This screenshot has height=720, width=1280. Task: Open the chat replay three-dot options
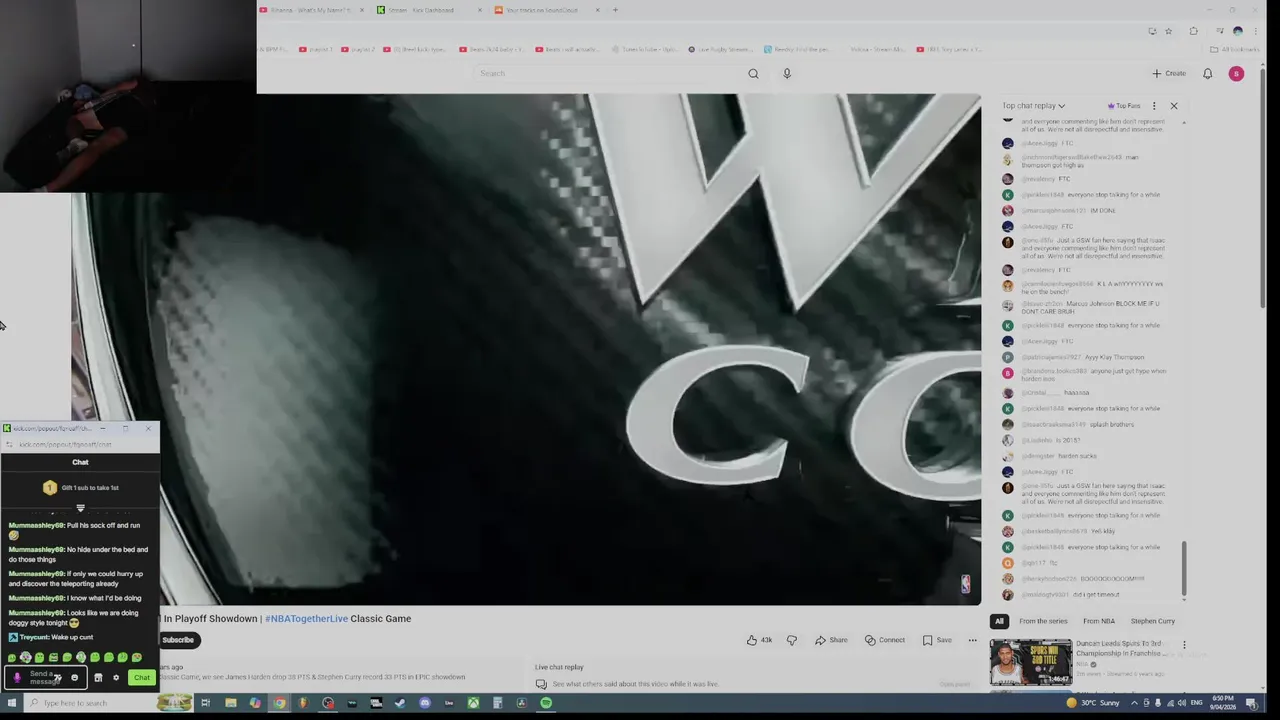tap(1154, 105)
